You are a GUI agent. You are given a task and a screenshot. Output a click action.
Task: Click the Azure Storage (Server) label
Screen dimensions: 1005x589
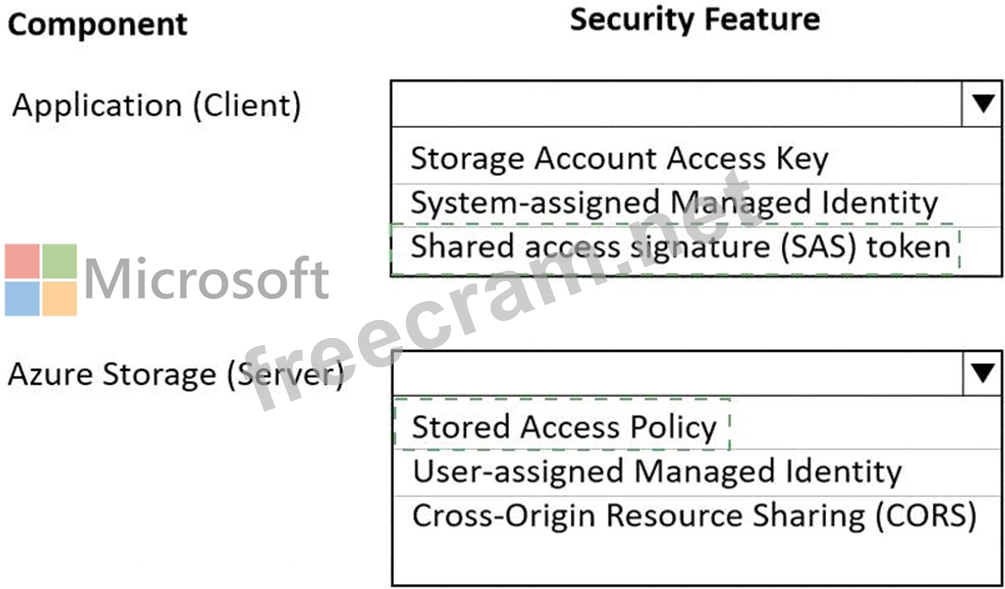[x=176, y=376]
